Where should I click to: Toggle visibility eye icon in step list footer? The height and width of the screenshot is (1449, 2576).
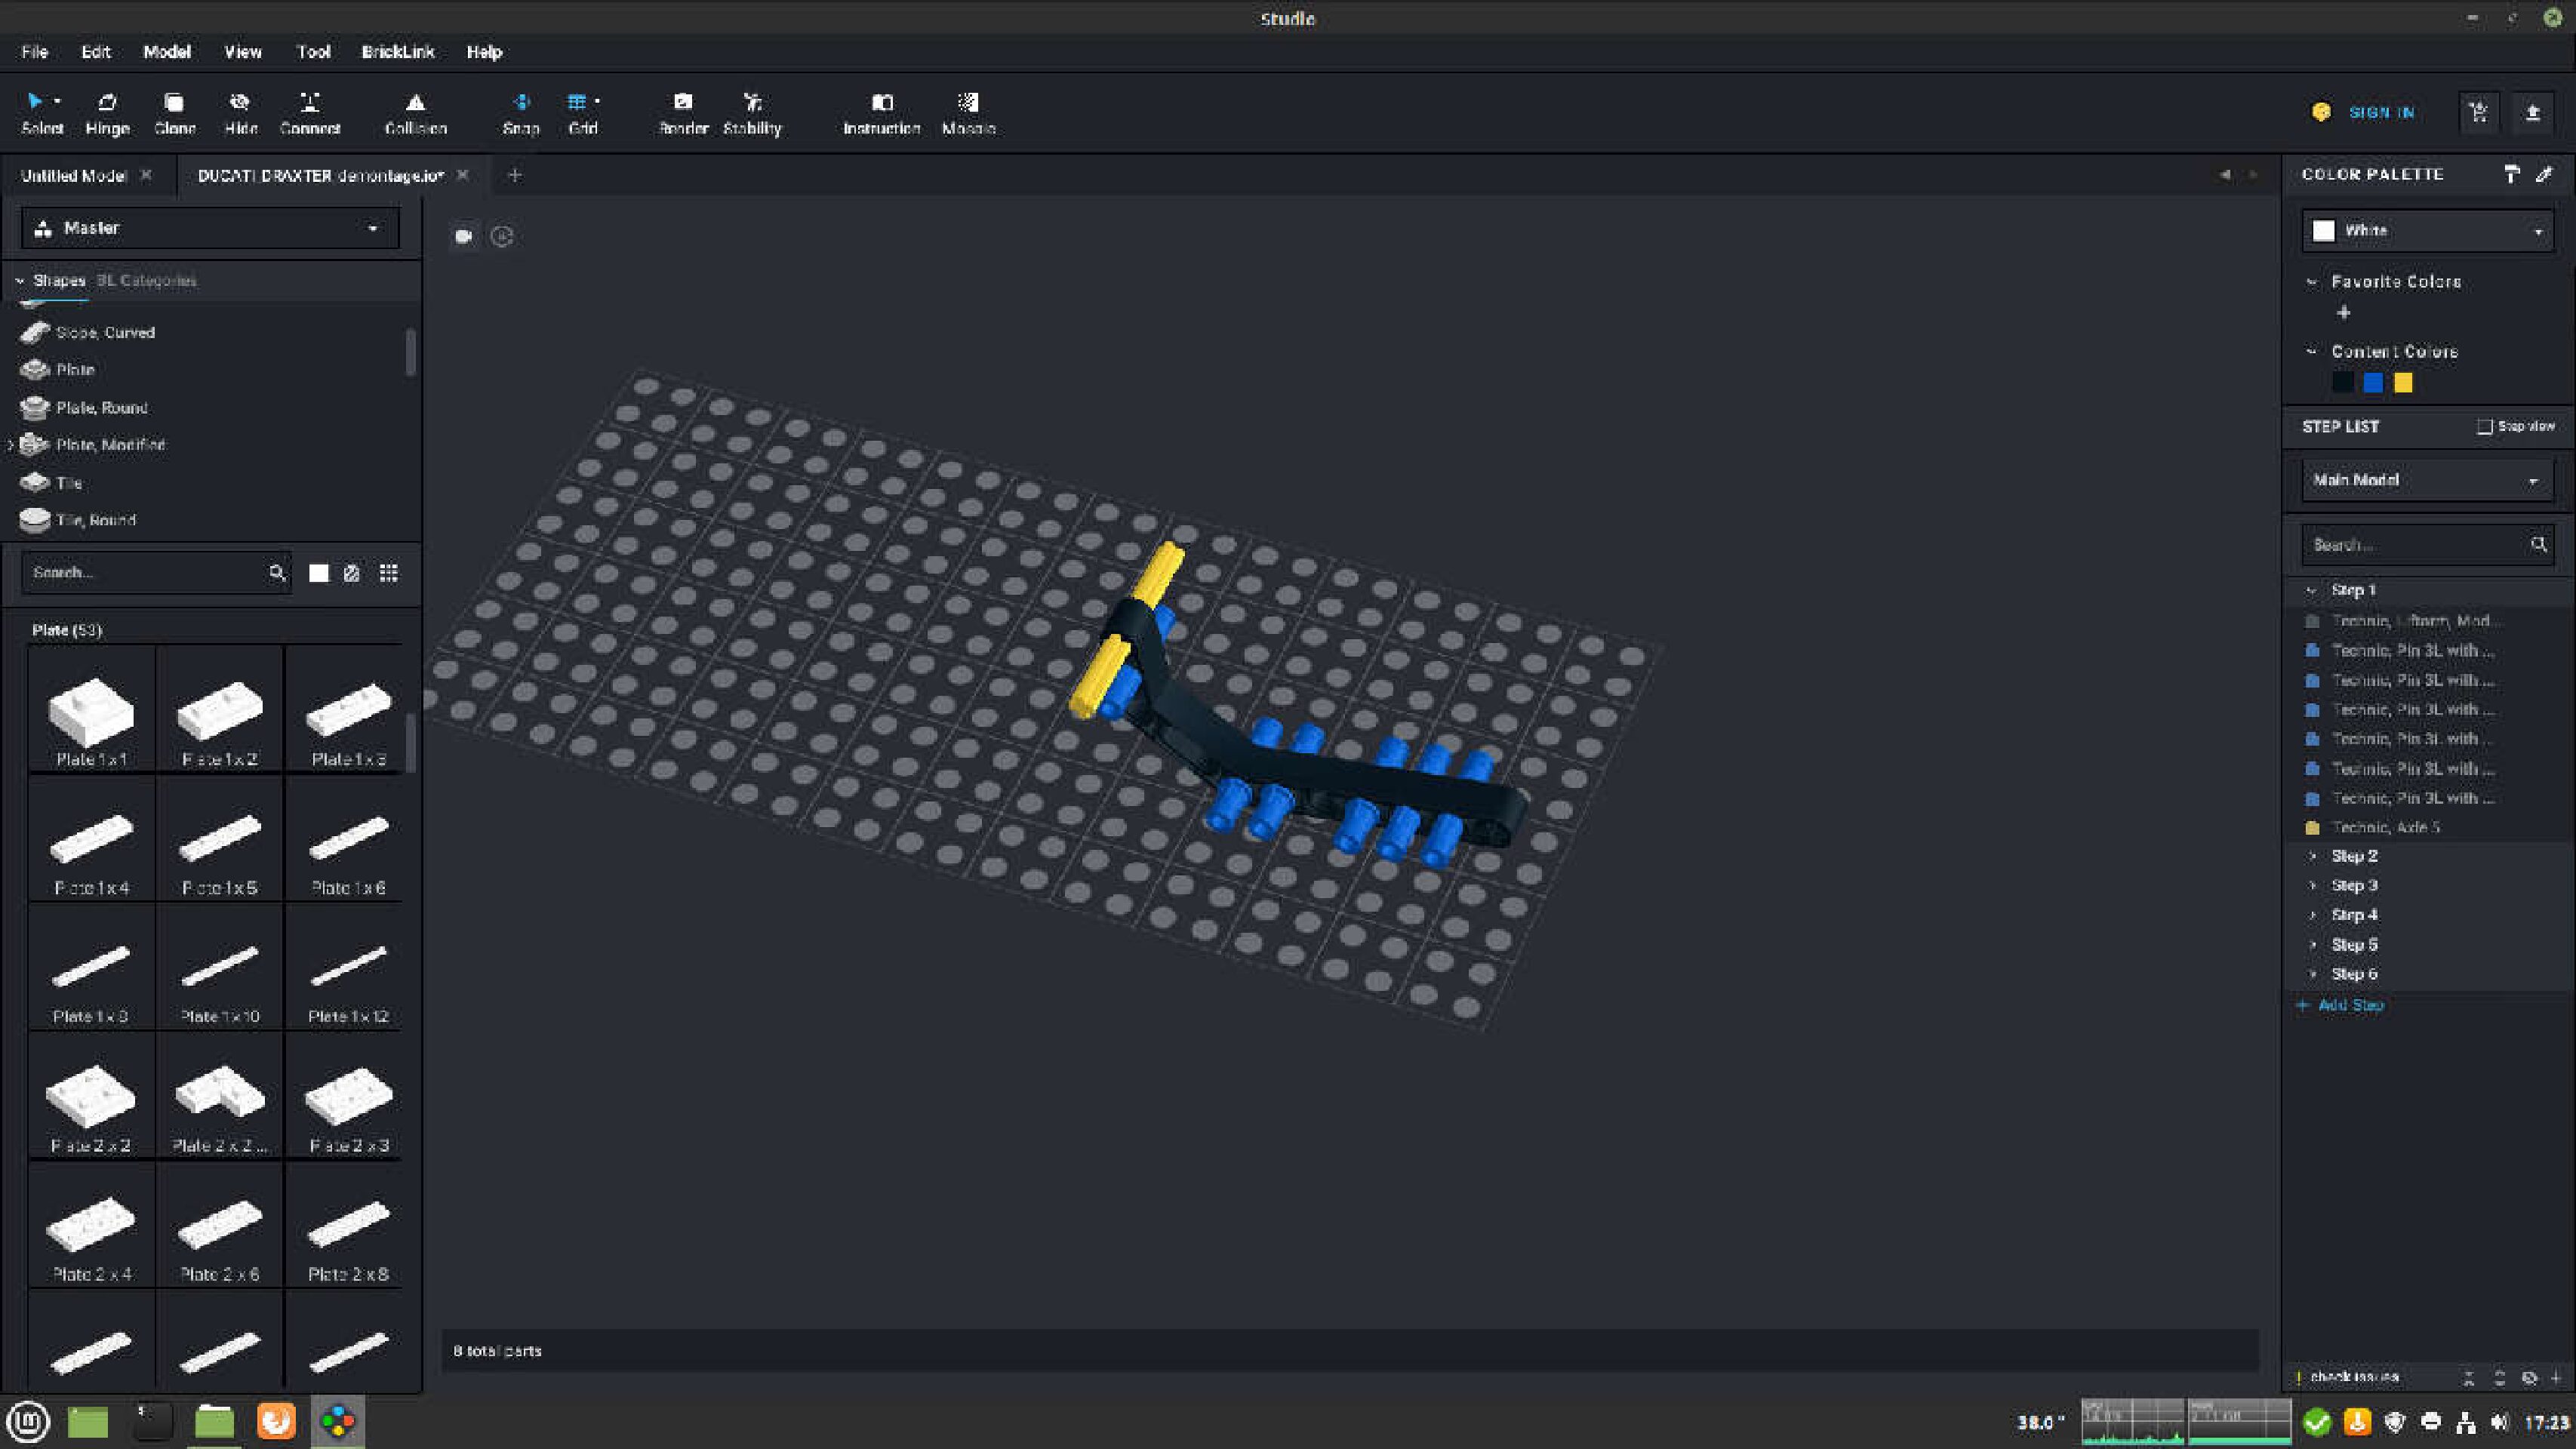(x=2529, y=1378)
